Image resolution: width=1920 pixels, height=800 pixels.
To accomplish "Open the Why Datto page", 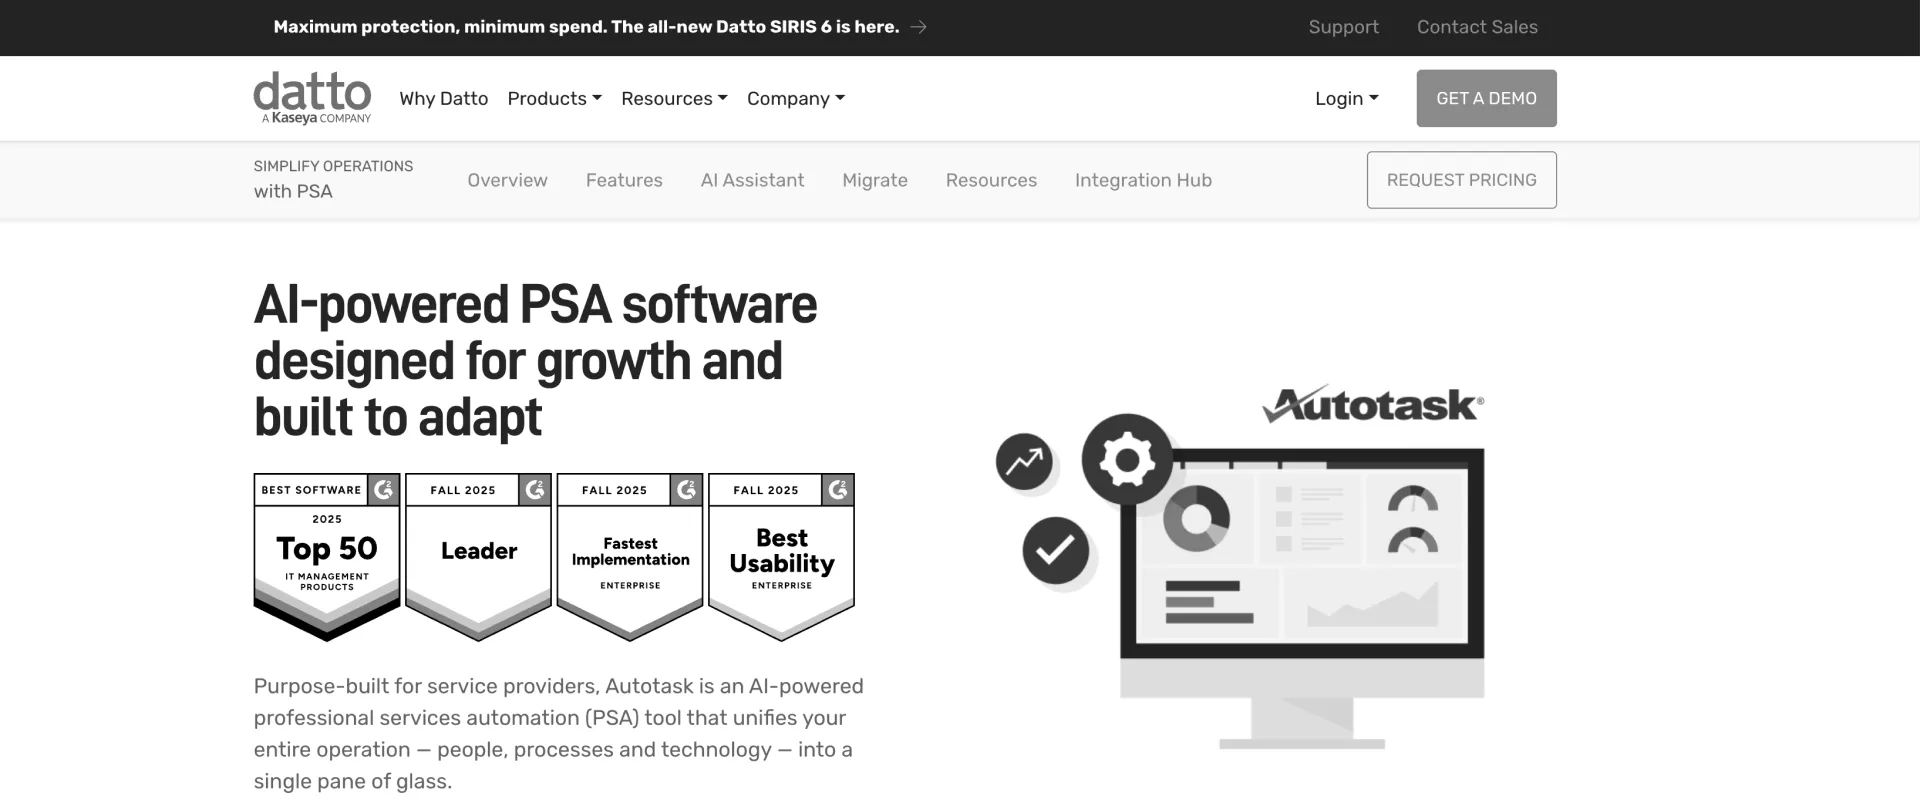I will 443,98.
